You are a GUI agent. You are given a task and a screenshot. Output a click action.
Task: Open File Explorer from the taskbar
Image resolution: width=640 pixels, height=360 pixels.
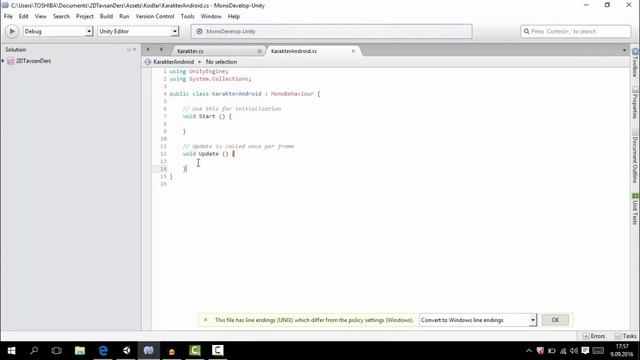point(80,351)
